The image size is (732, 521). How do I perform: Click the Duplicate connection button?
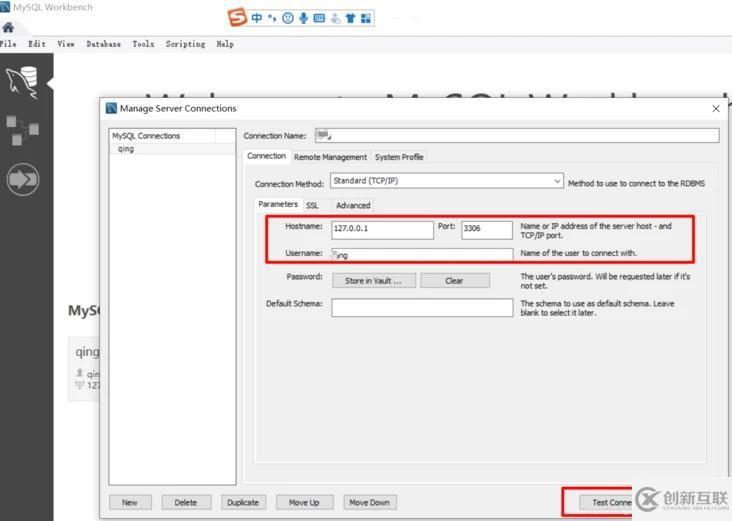(x=243, y=502)
